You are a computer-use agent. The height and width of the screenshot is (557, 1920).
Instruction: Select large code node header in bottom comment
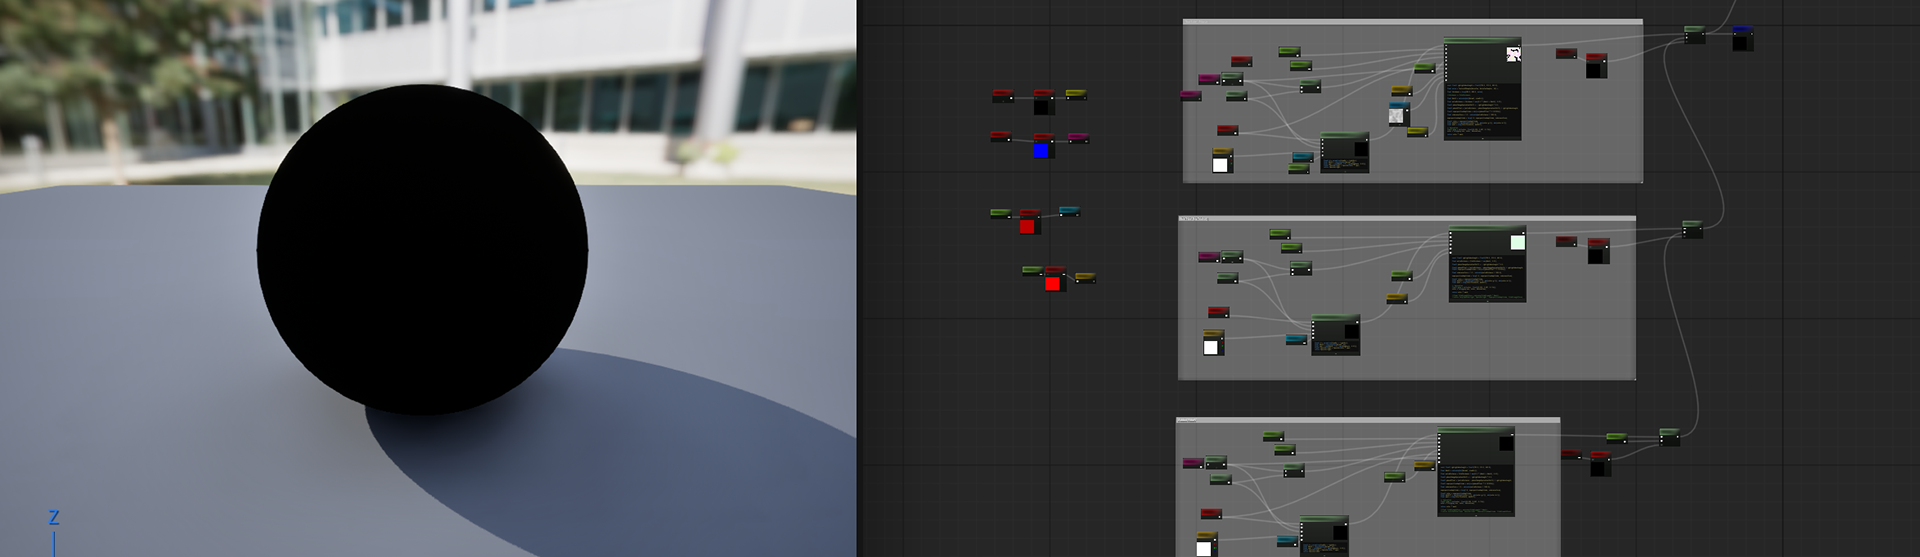[1476, 430]
